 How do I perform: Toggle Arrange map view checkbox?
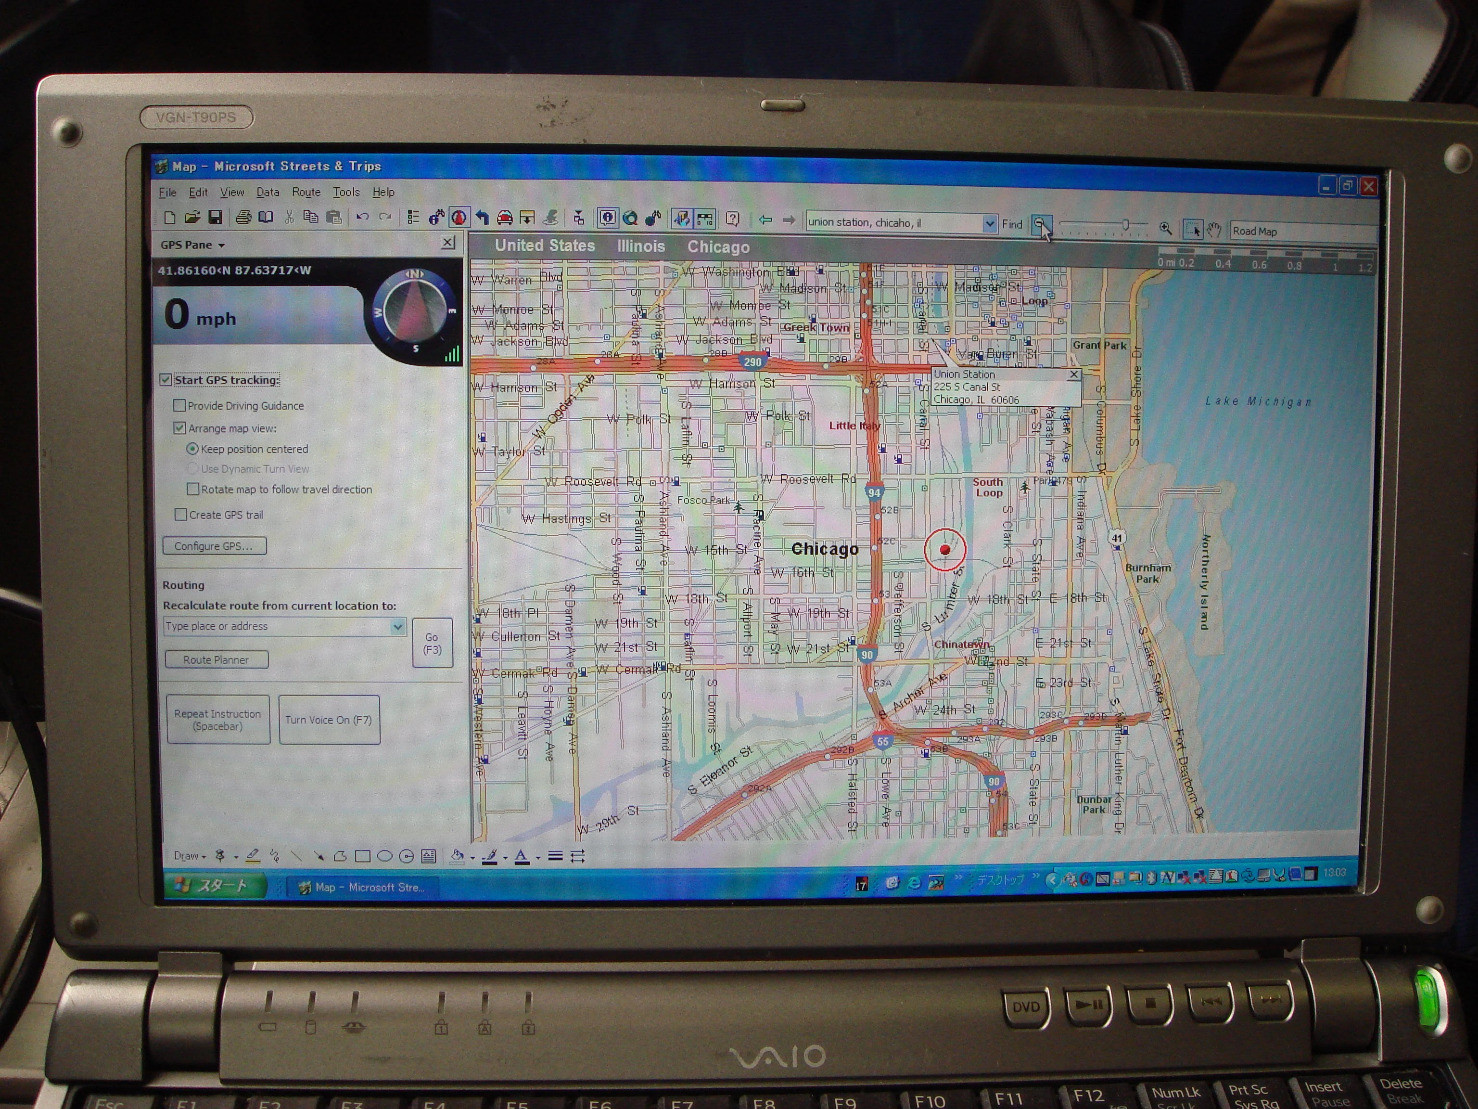tap(180, 428)
